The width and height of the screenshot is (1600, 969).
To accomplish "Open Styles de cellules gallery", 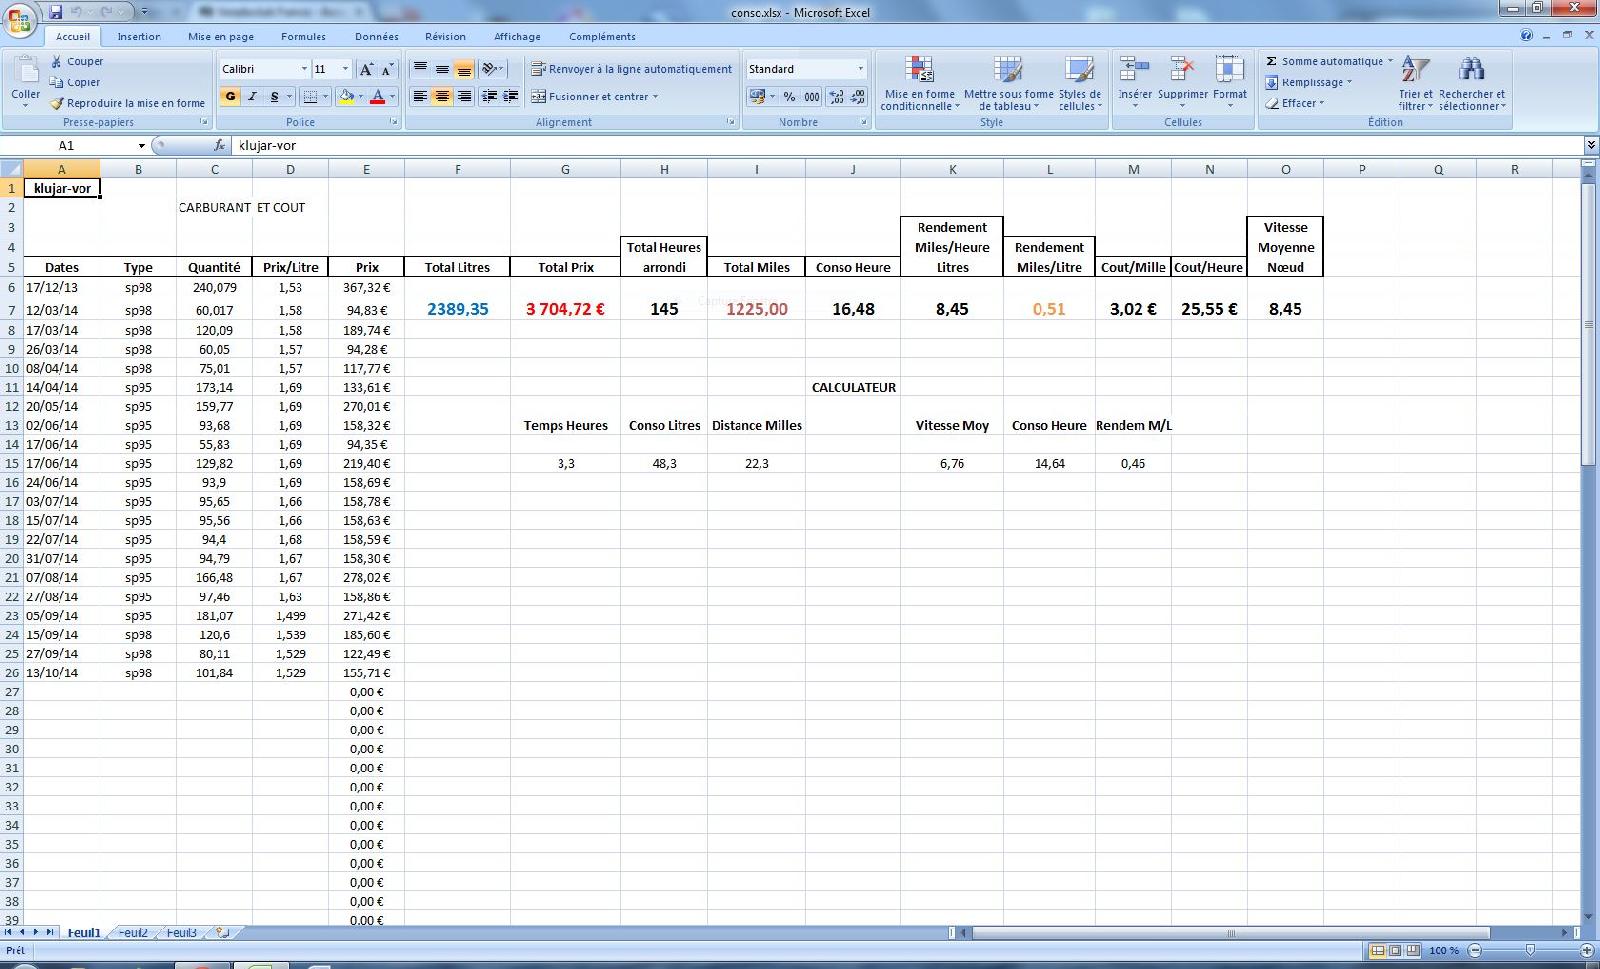I will [x=1080, y=83].
